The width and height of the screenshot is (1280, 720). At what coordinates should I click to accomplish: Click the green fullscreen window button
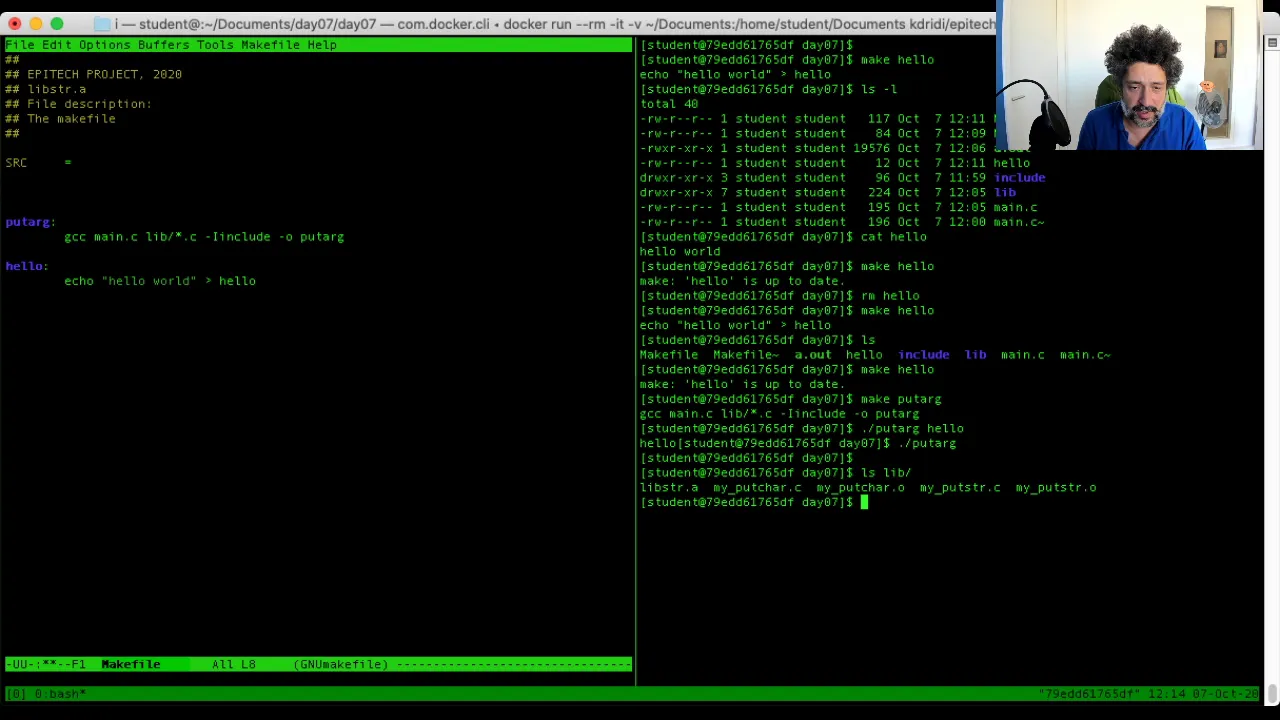57,23
